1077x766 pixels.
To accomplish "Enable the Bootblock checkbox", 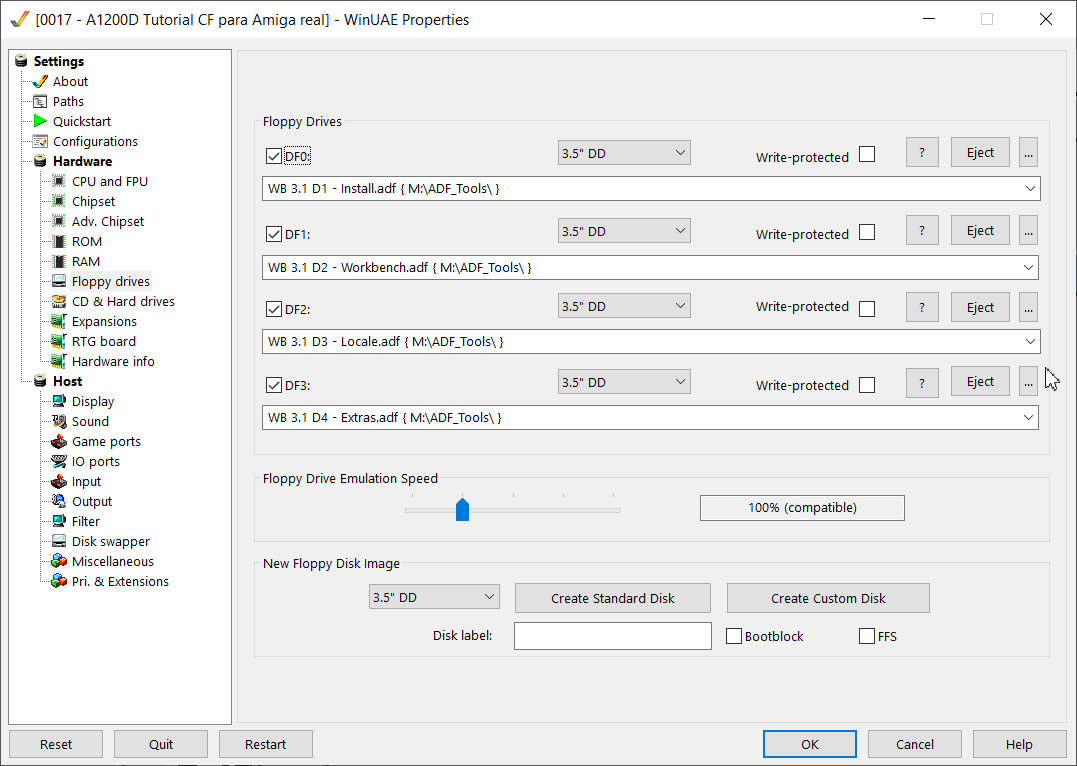I will [734, 636].
